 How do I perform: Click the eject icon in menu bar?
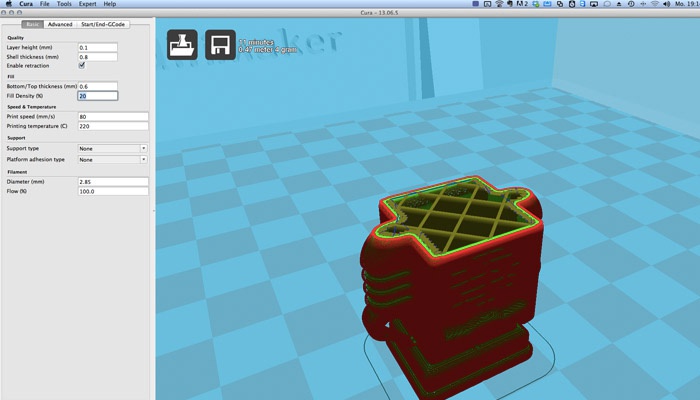click(x=619, y=4)
